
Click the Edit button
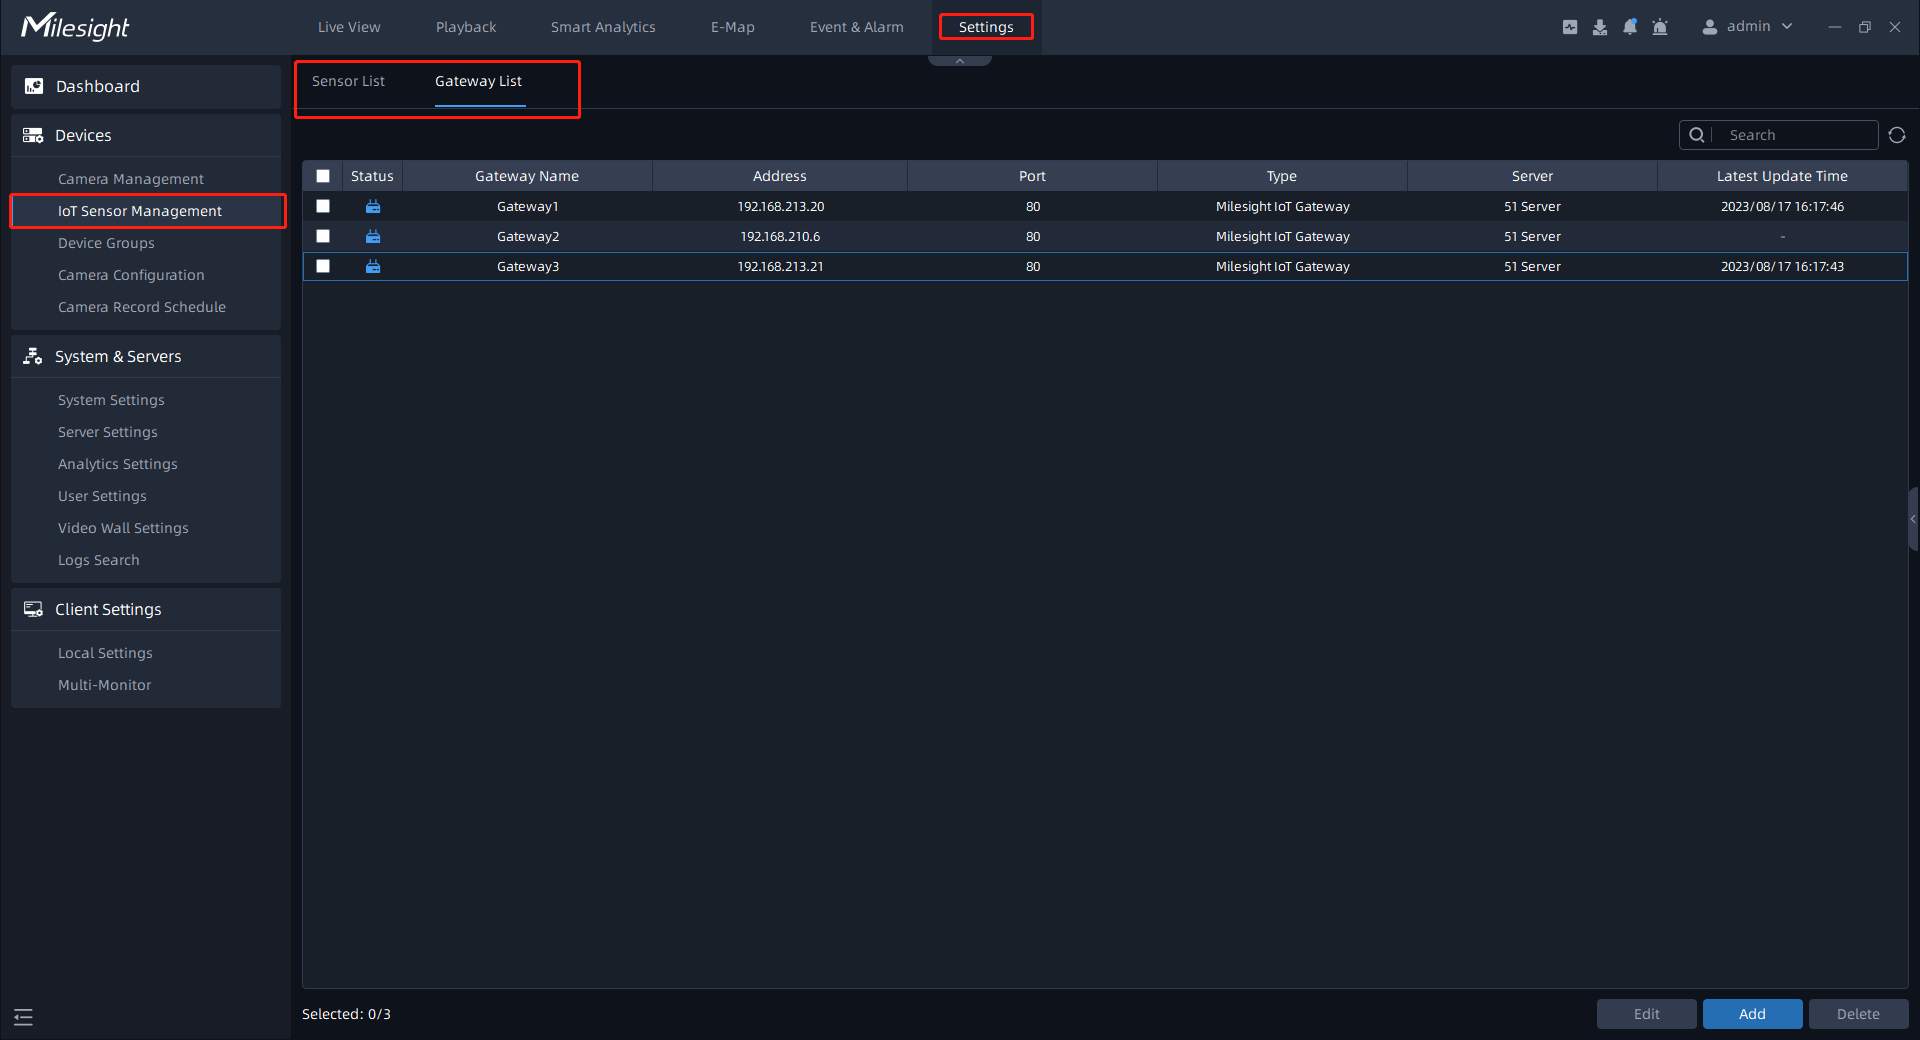tap(1647, 1014)
